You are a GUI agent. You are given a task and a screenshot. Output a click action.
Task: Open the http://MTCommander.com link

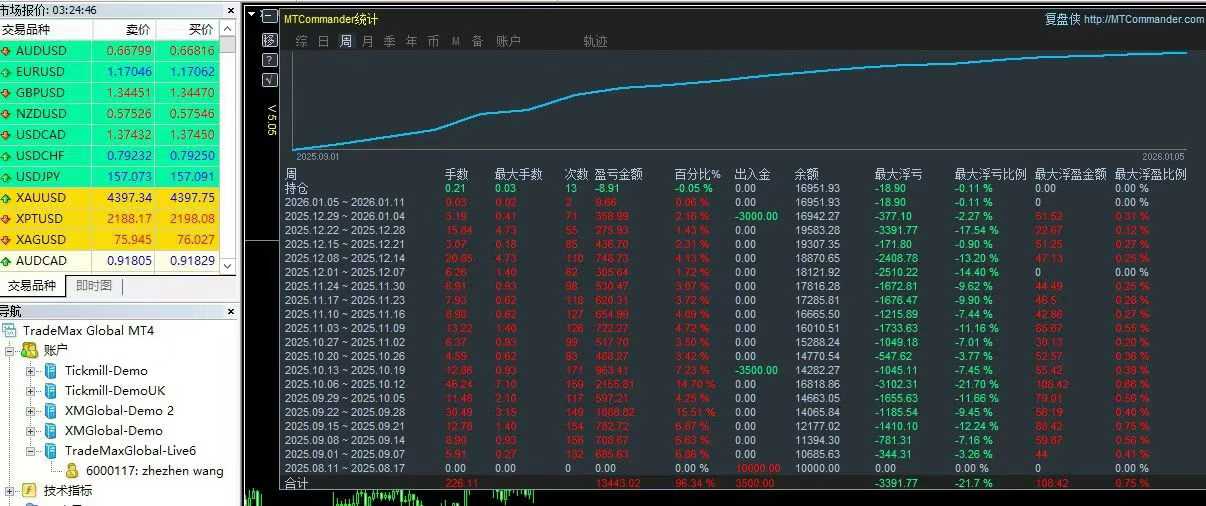pos(1144,19)
